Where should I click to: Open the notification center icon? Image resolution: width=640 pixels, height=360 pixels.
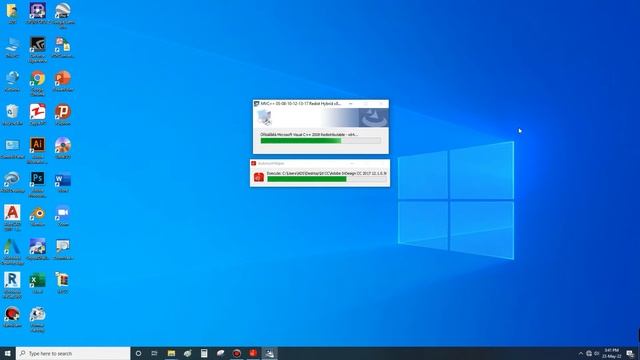coord(630,353)
